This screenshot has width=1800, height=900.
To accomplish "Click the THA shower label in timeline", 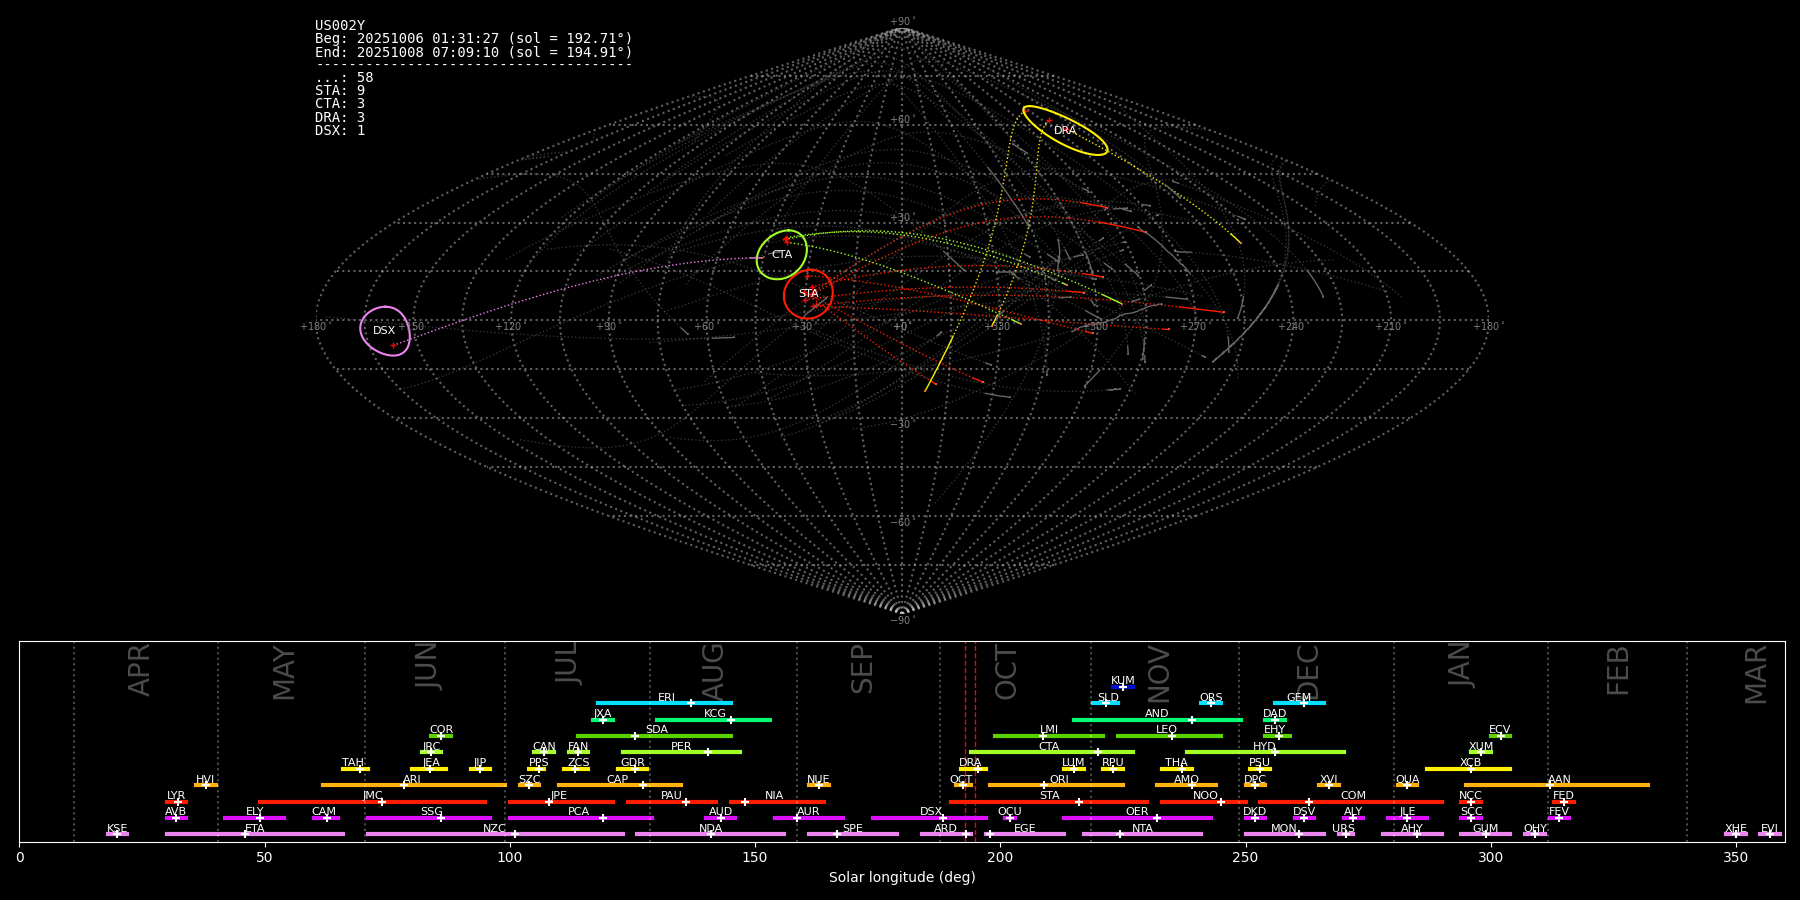I will (x=1177, y=763).
